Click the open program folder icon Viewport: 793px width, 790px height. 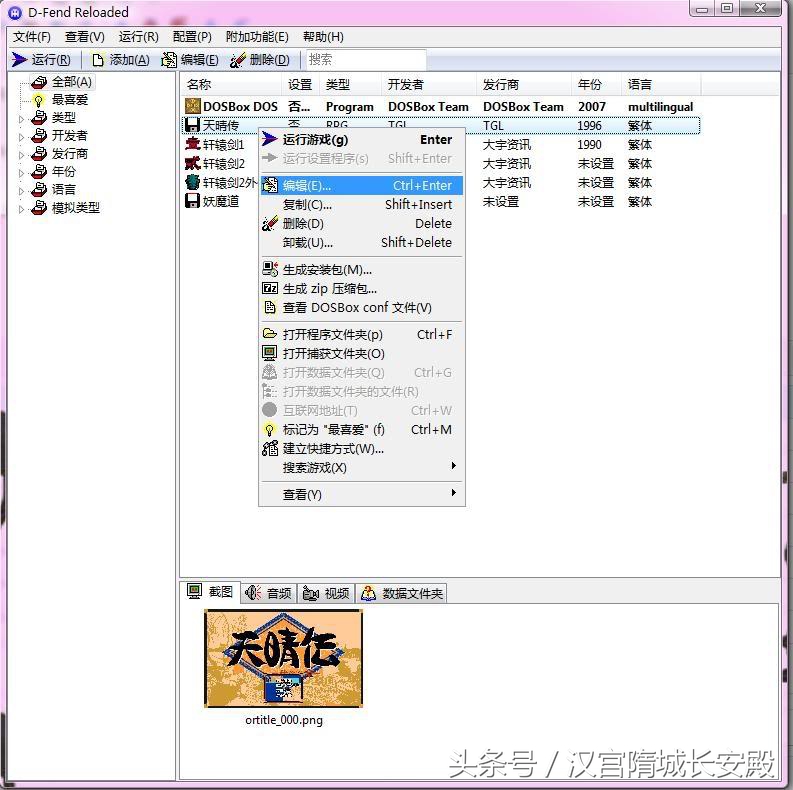pyautogui.click(x=270, y=334)
